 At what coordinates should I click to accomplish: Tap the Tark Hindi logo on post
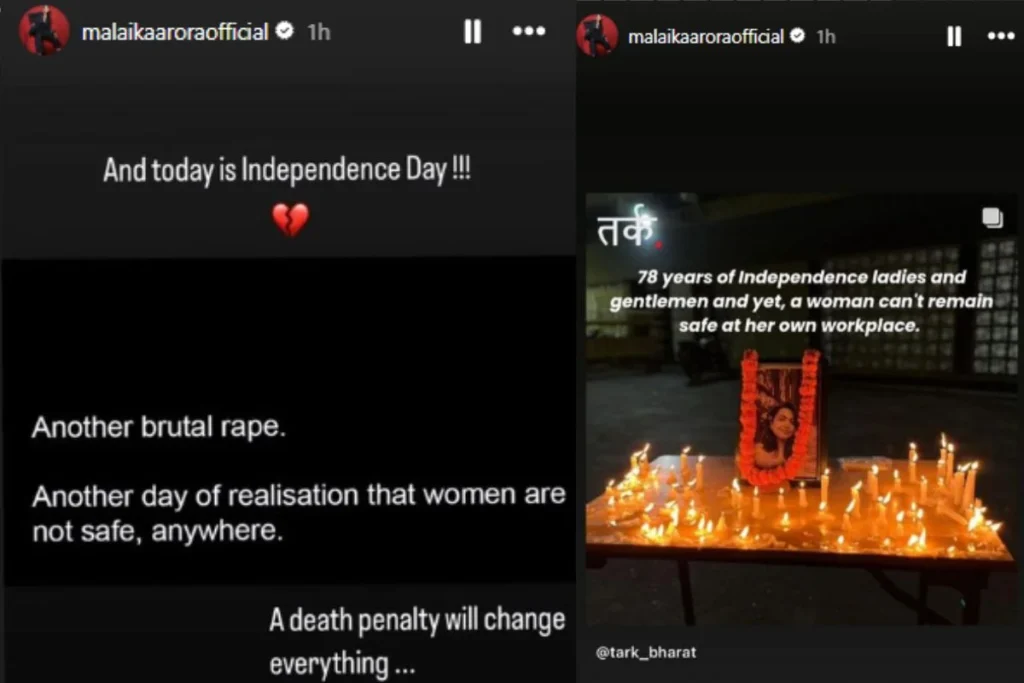628,227
